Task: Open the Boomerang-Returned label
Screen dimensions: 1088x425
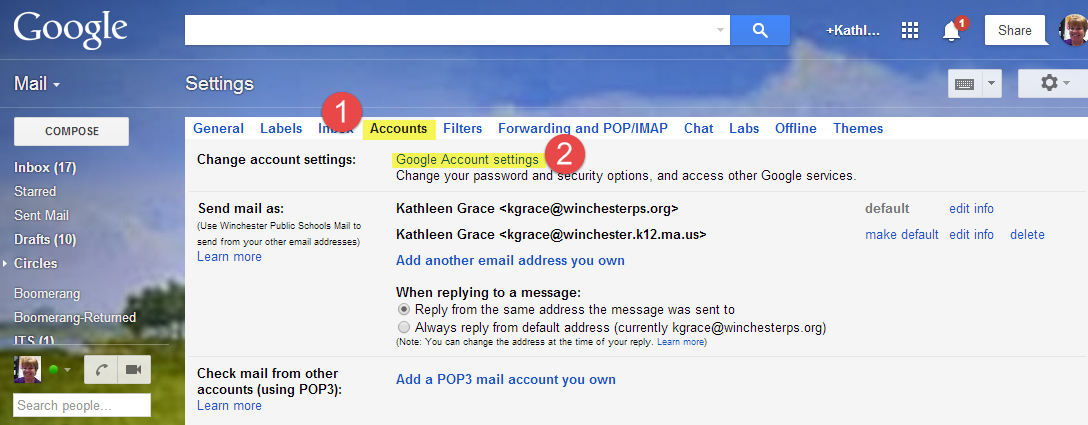Action: (x=75, y=317)
